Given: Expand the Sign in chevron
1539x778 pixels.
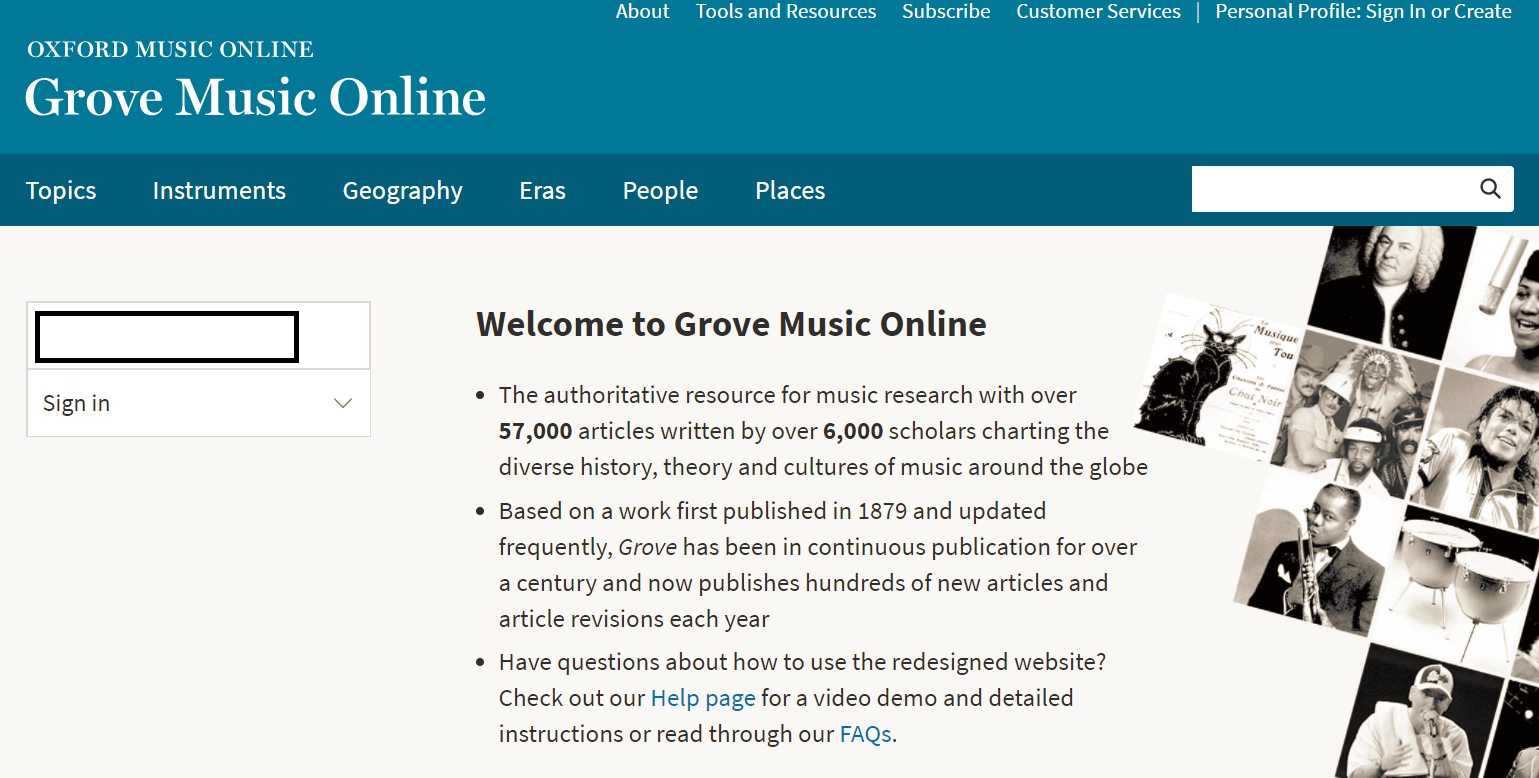Looking at the screenshot, I should coord(343,403).
